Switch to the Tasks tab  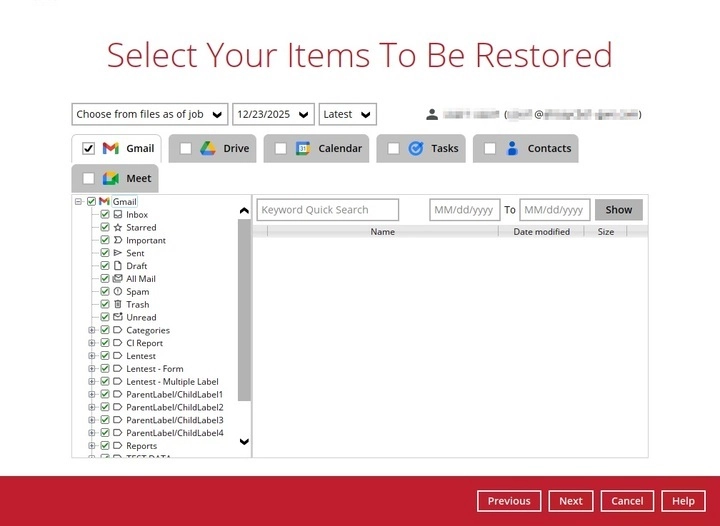[421, 148]
